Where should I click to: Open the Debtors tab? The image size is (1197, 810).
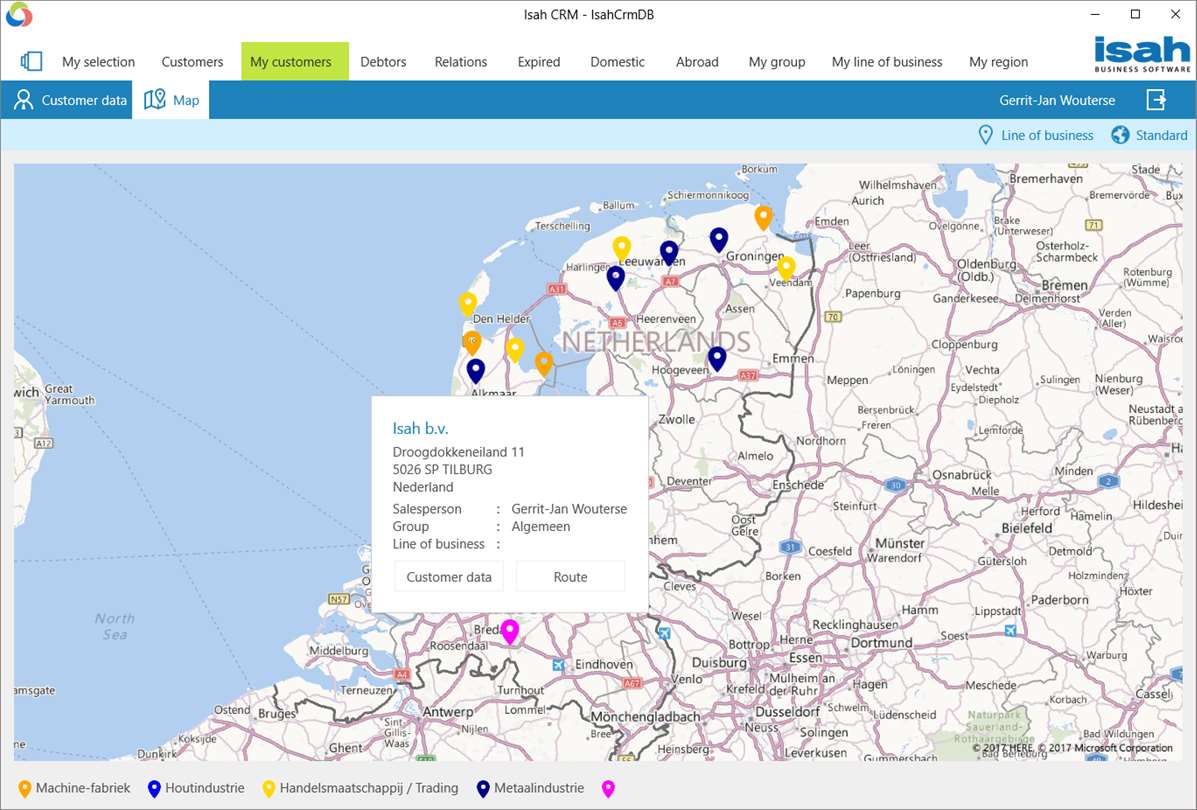click(x=383, y=62)
